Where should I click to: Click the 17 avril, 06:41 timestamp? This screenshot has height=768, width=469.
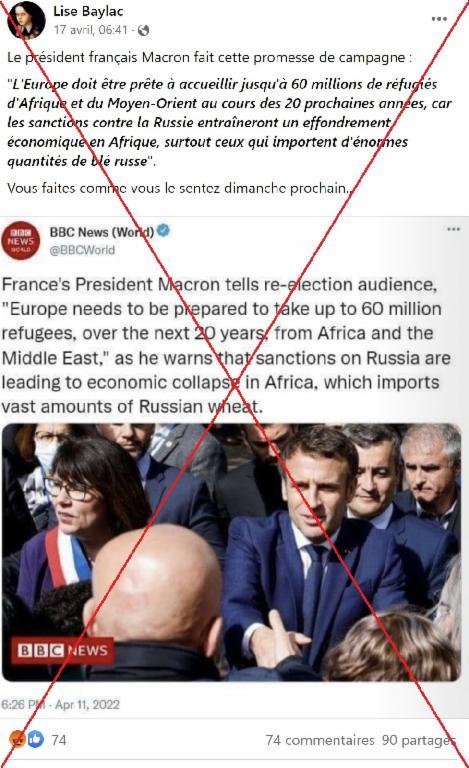pyautogui.click(x=91, y=30)
